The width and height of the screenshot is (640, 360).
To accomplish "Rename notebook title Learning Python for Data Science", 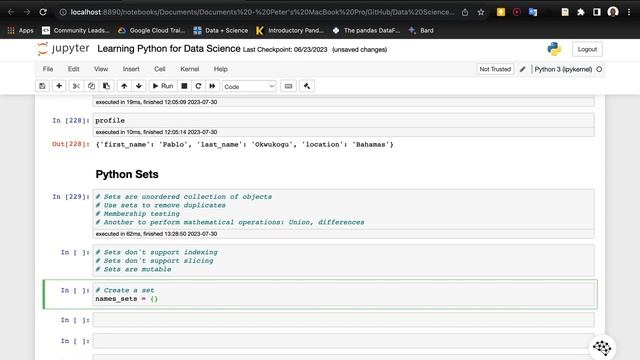I will click(x=169, y=49).
